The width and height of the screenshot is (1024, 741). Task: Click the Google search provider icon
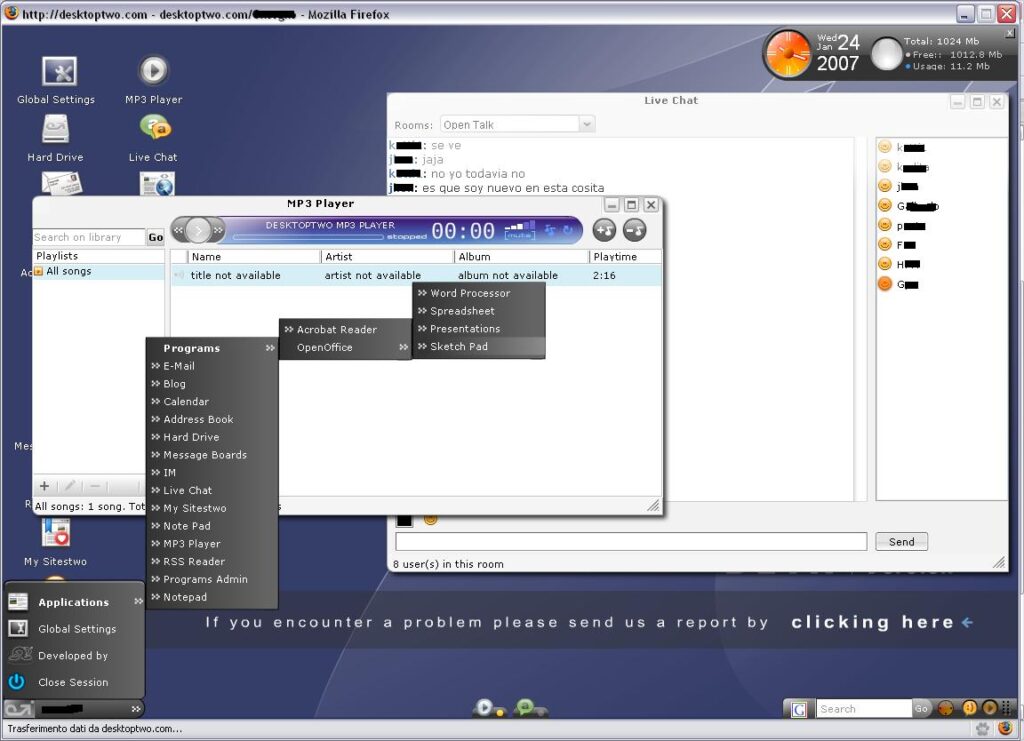799,709
